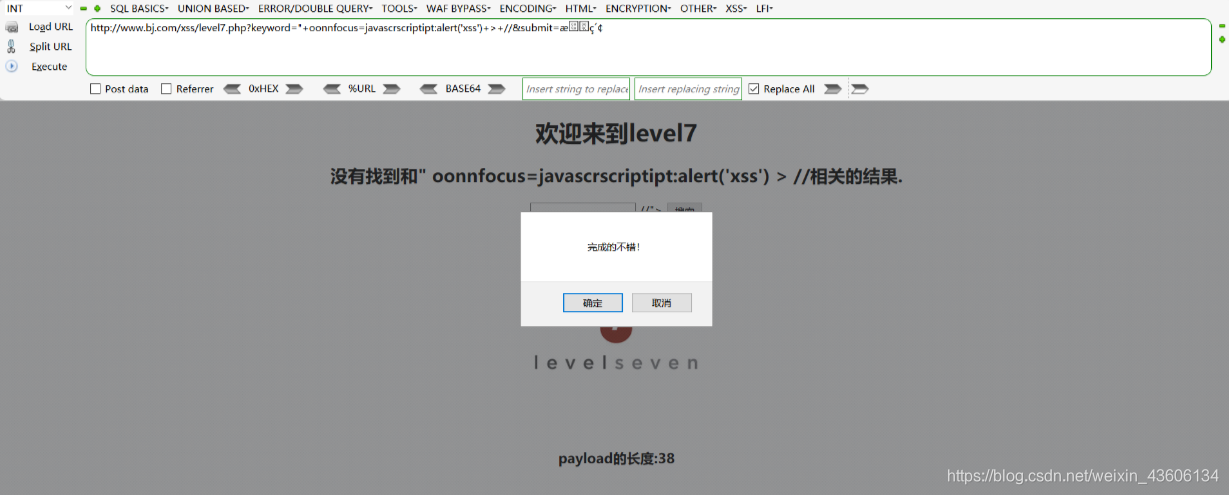This screenshot has width=1229, height=495.
Task: Click the last arrow after the dotted divider
Action: click(859, 89)
